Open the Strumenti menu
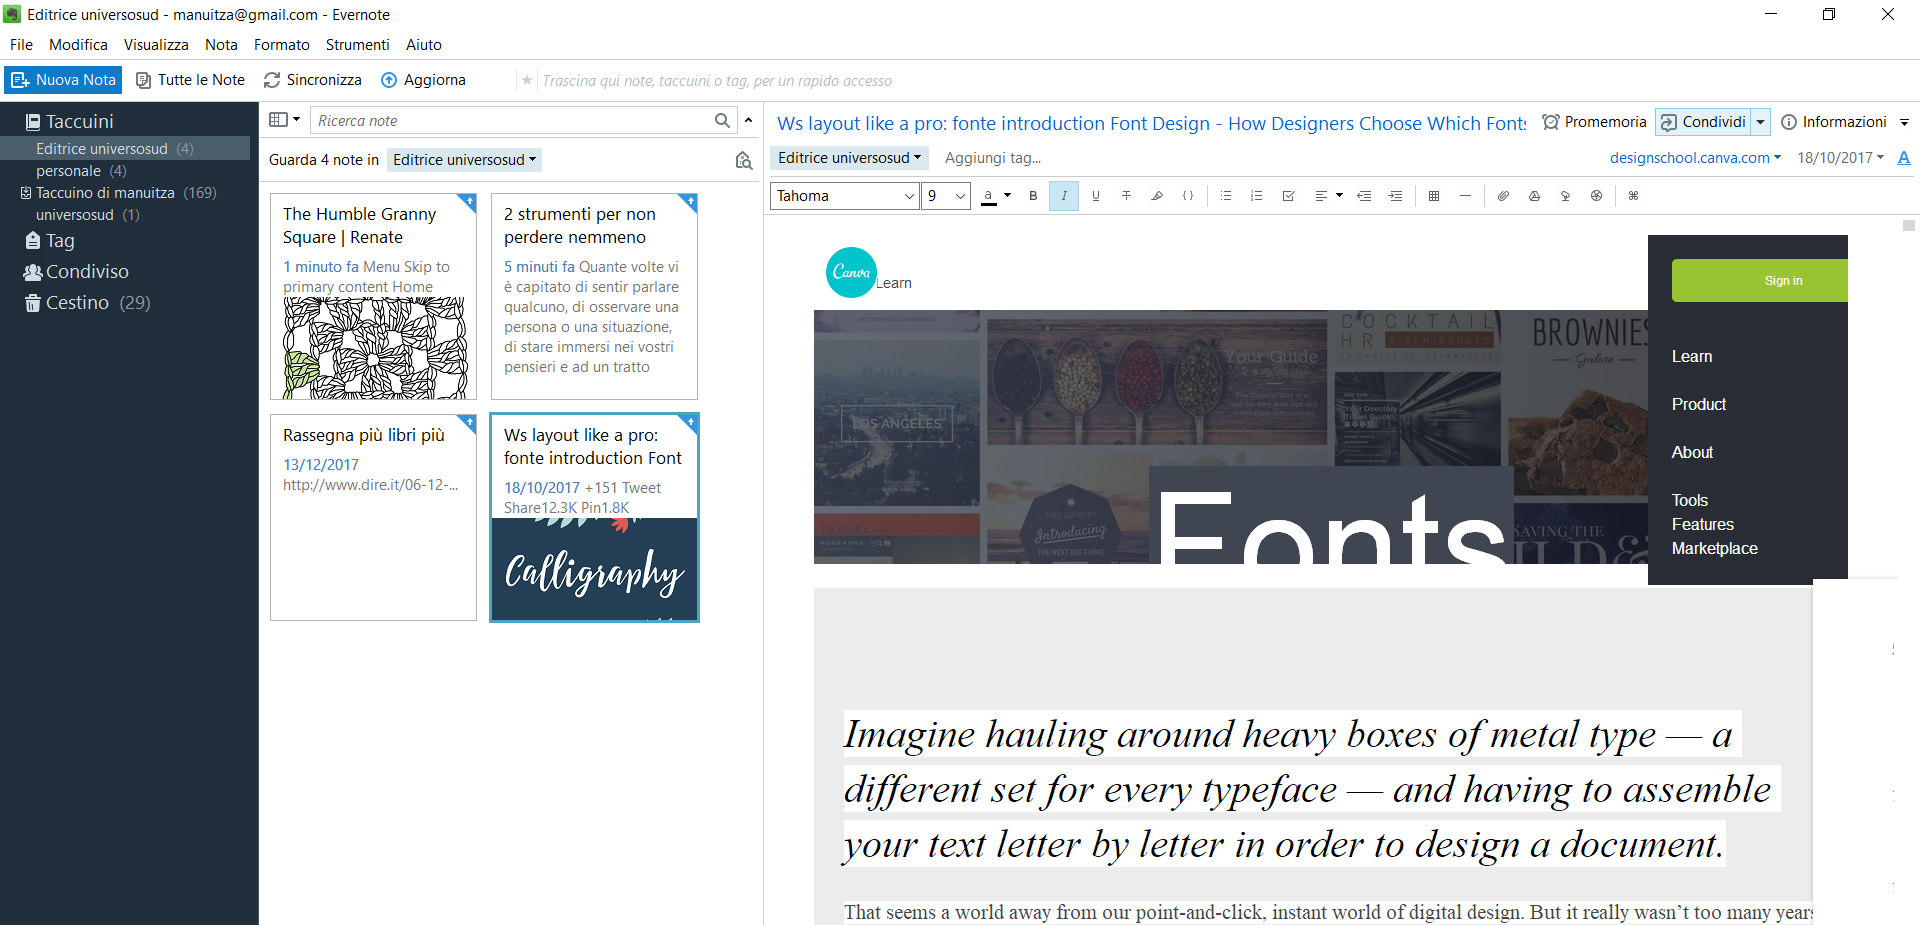Image resolution: width=1920 pixels, height=925 pixels. (357, 45)
